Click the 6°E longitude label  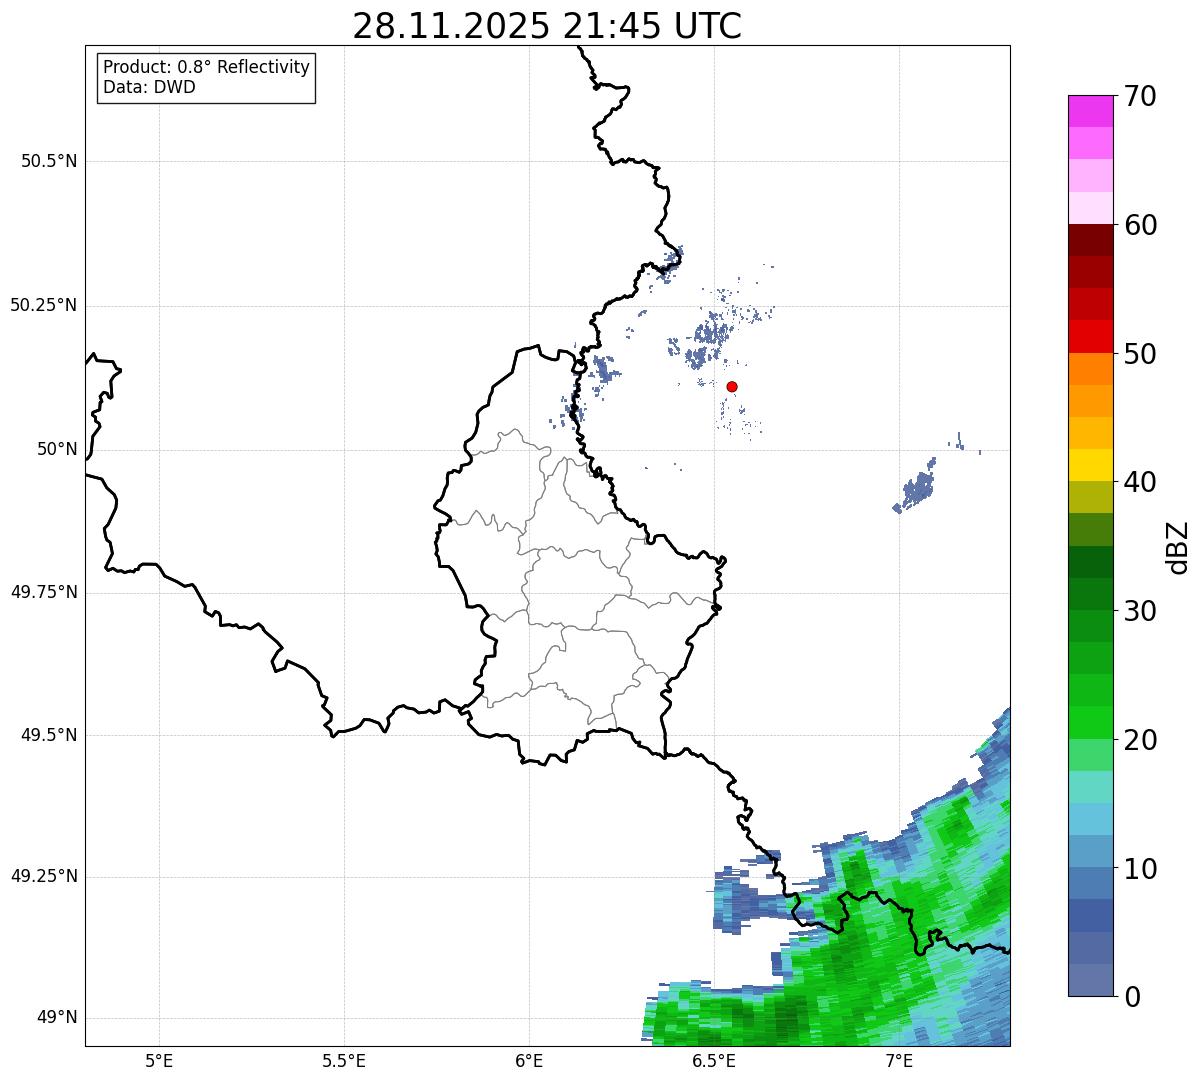tap(529, 1060)
